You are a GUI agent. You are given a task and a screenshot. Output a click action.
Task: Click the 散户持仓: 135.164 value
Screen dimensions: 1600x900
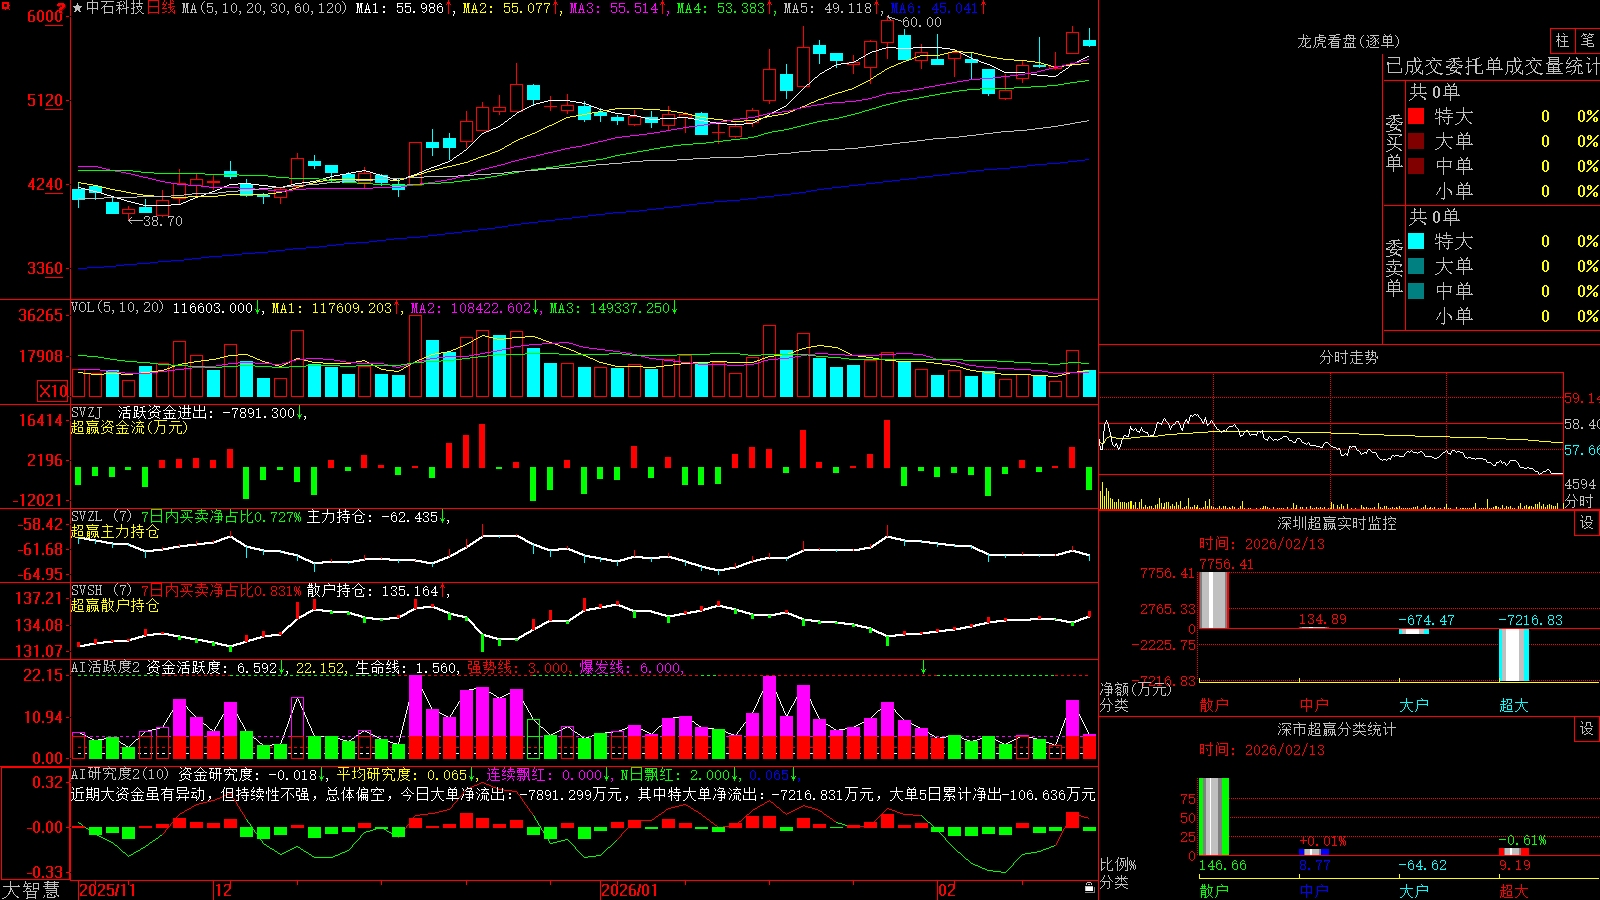[x=372, y=591]
